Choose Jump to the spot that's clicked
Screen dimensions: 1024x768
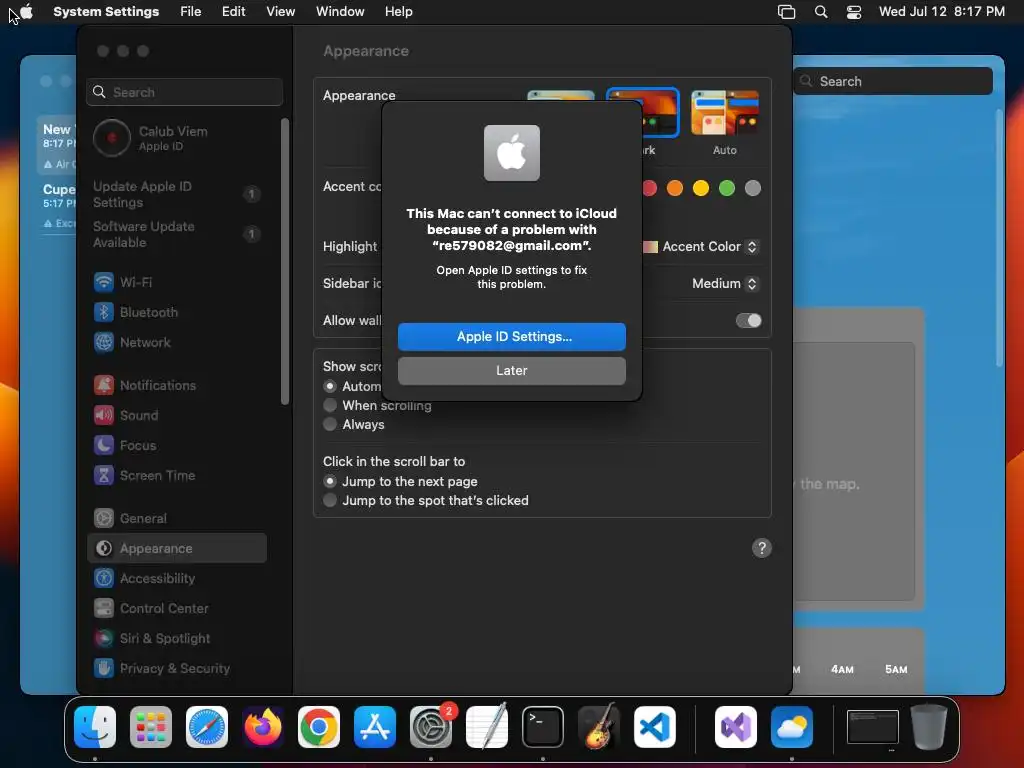tap(330, 500)
